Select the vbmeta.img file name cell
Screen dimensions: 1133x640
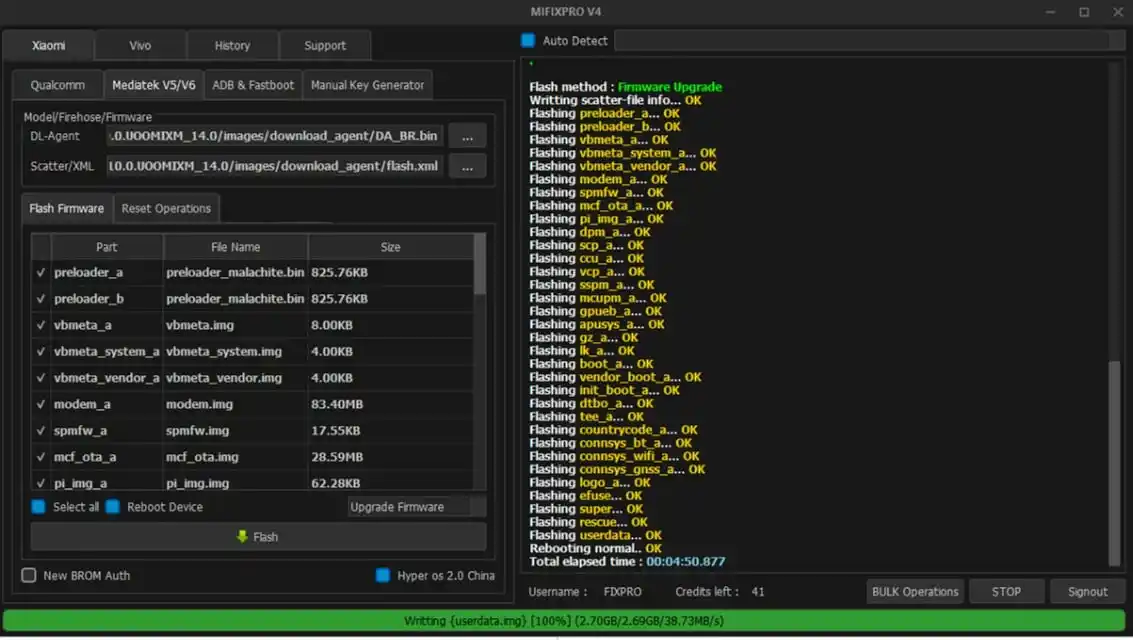[235, 325]
